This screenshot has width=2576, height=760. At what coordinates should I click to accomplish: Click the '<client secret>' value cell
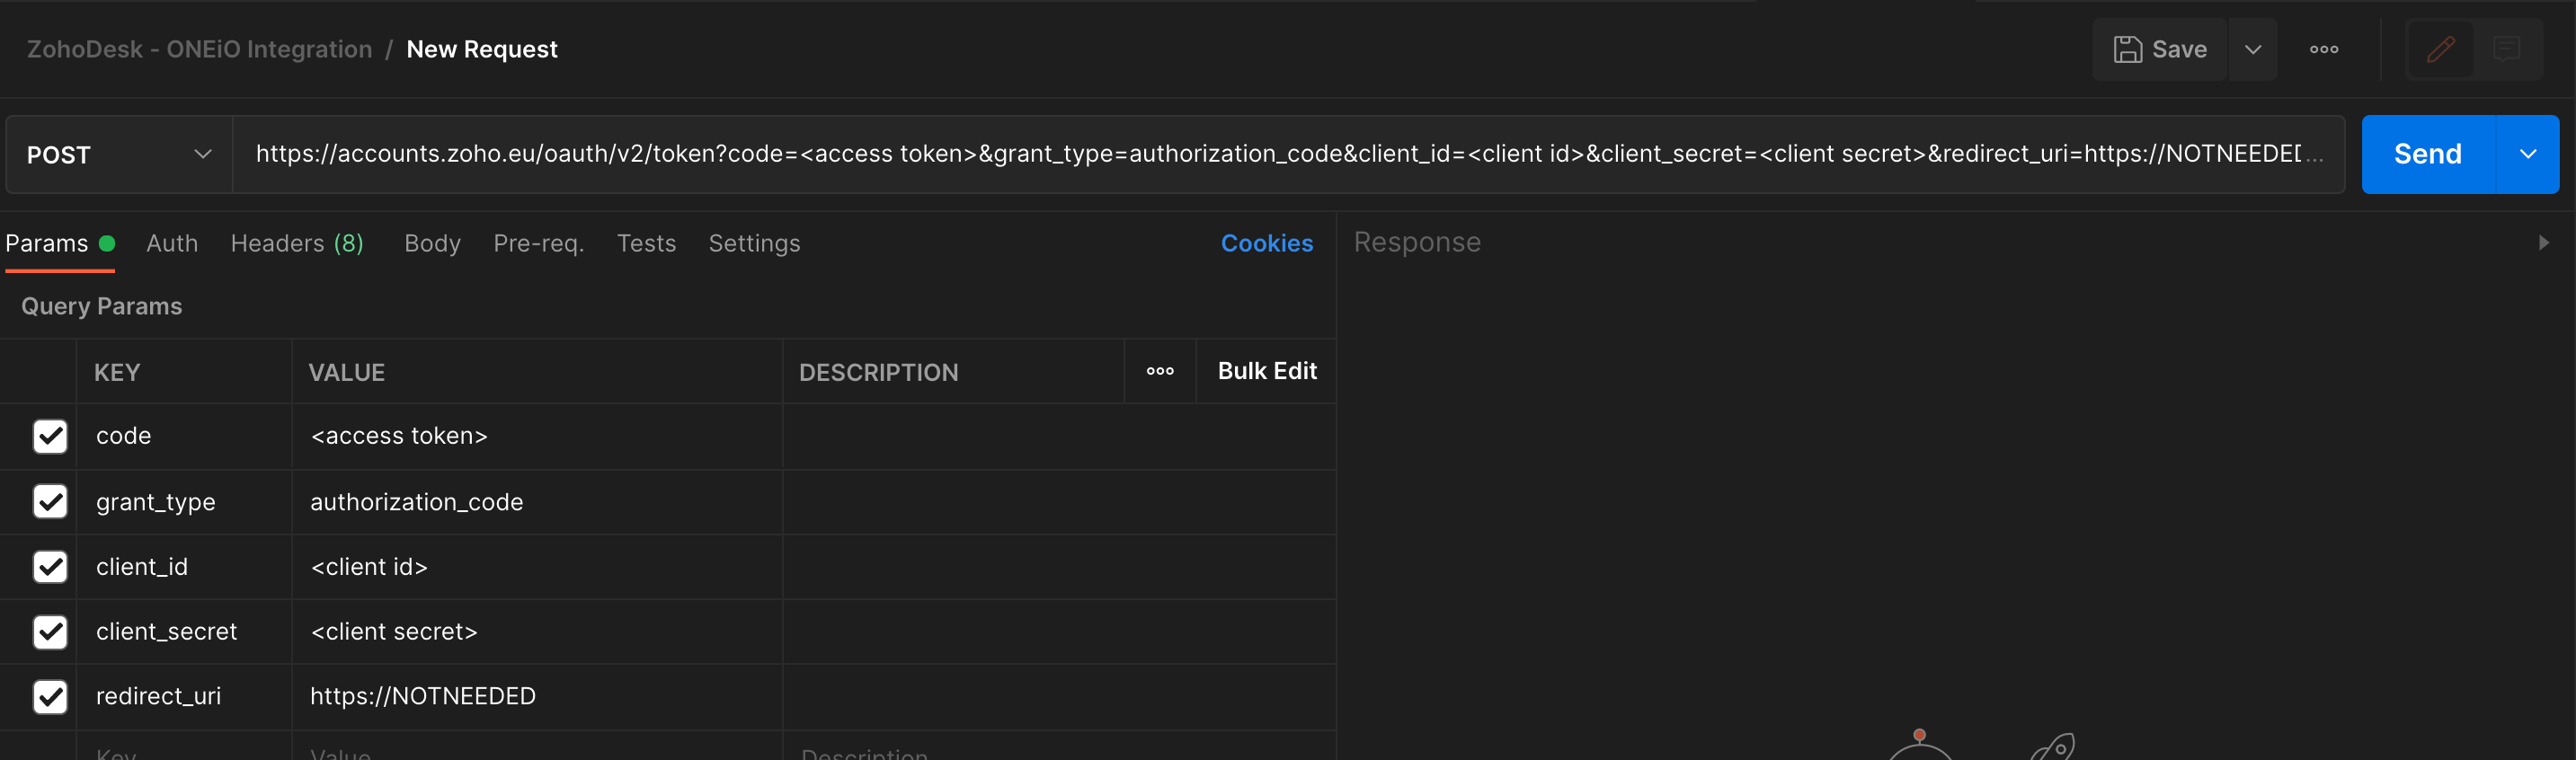537,631
